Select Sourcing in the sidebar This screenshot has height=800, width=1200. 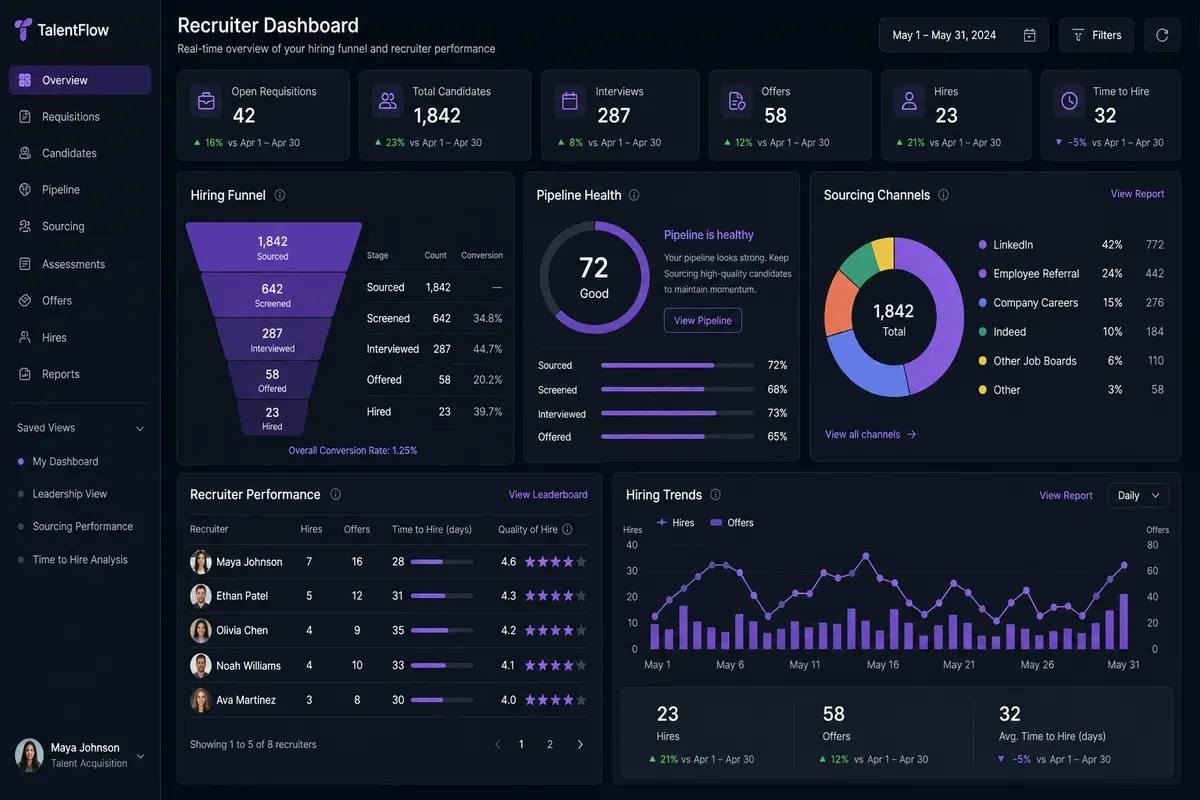(80, 227)
